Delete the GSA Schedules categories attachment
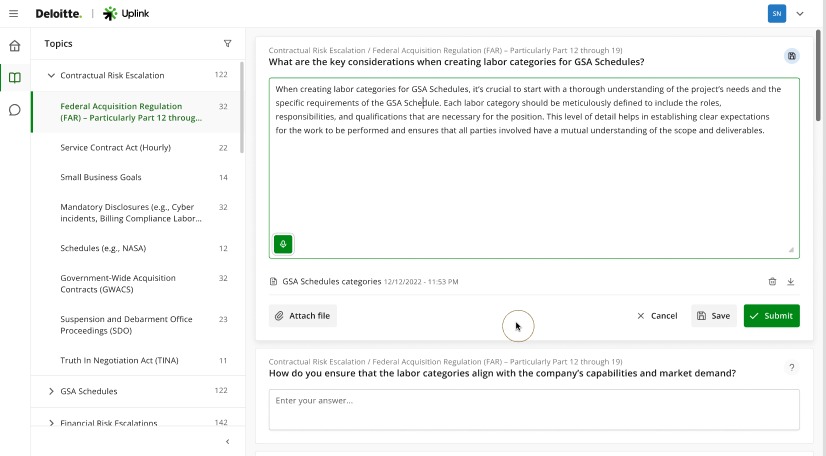 [x=772, y=282]
